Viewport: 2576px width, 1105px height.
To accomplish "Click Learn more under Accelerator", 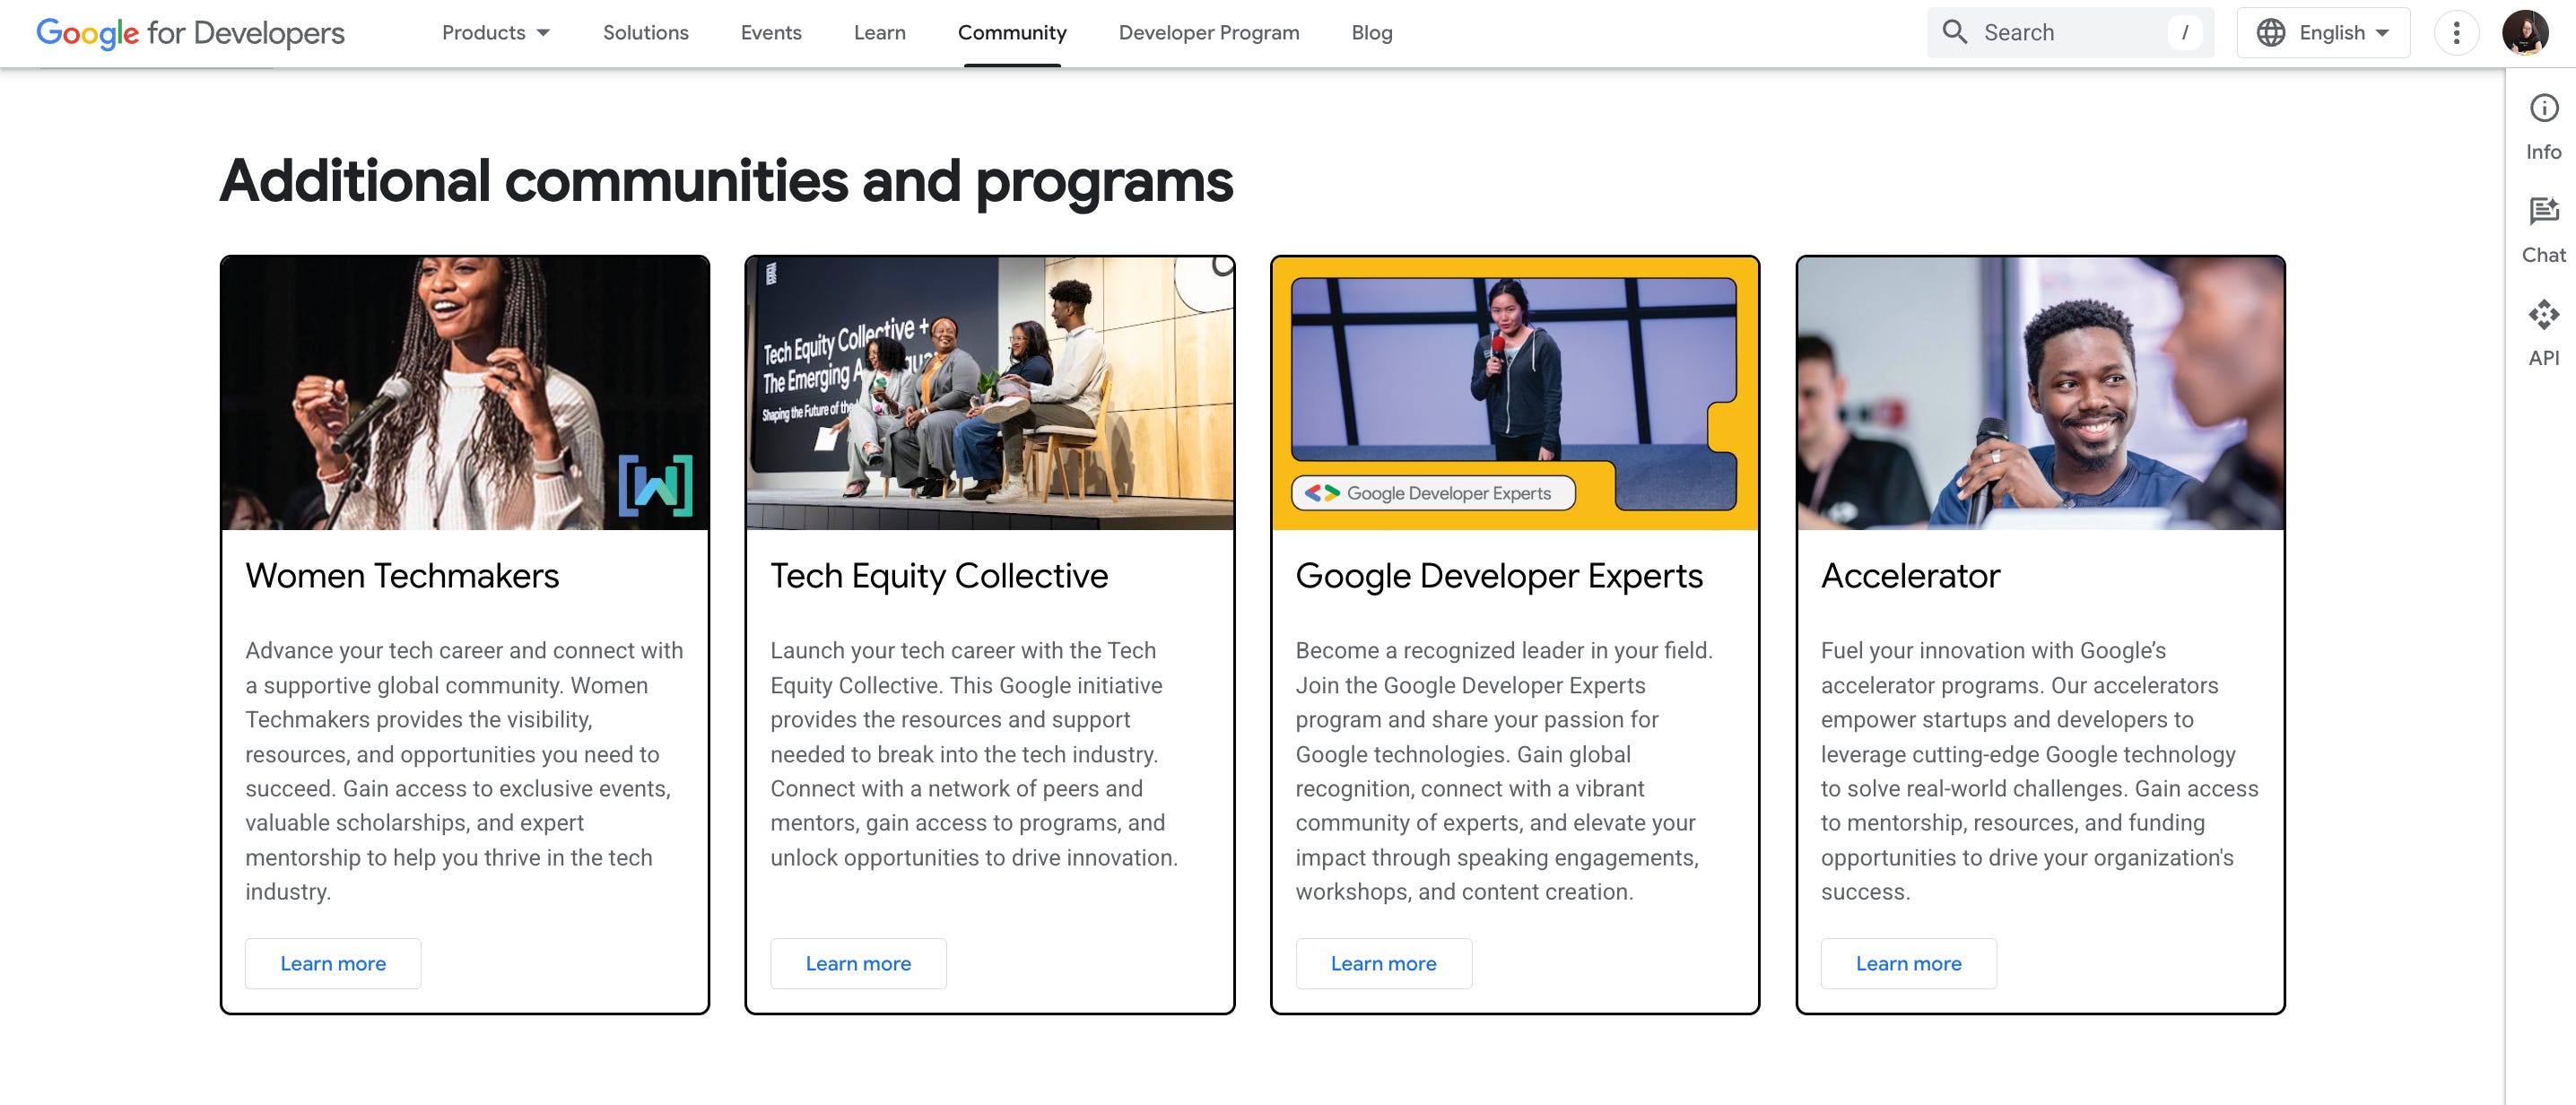I will pyautogui.click(x=1908, y=963).
